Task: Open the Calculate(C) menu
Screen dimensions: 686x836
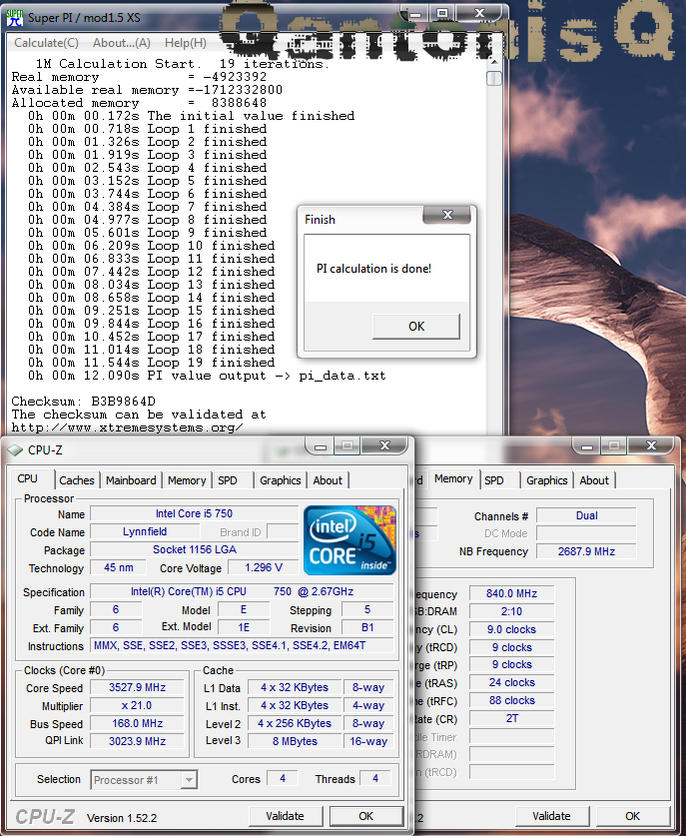Action: coord(46,43)
